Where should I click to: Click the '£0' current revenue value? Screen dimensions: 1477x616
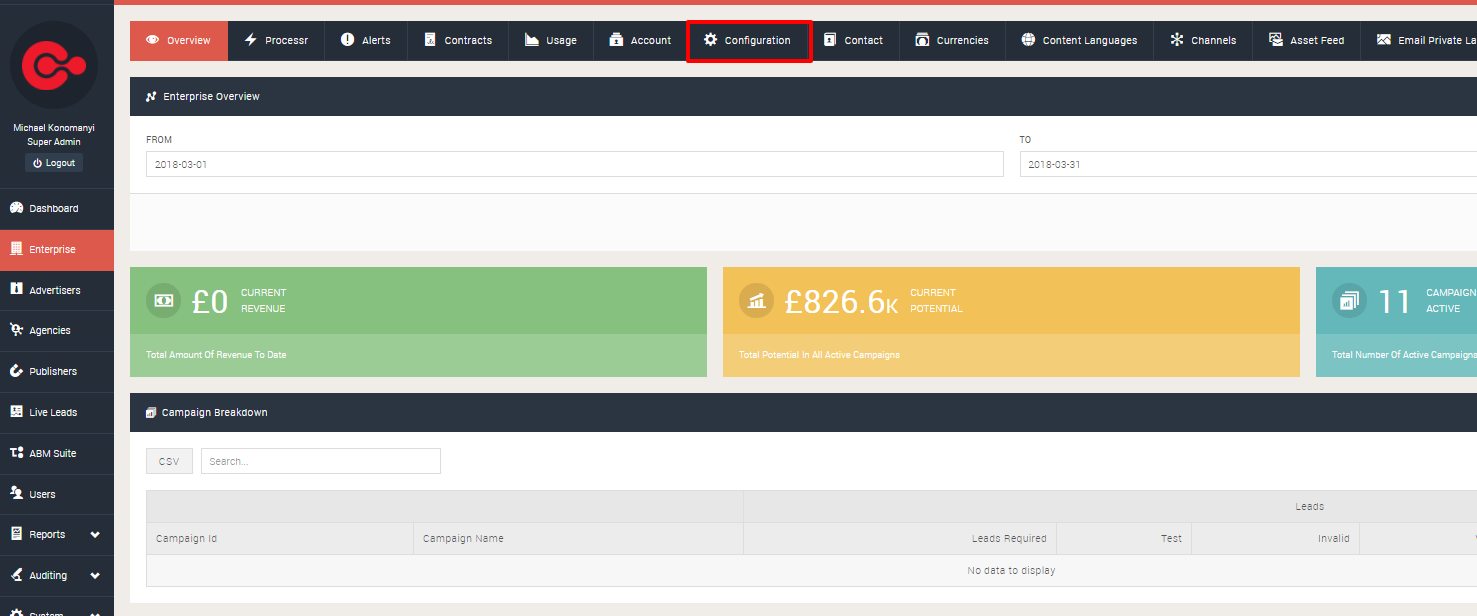pyautogui.click(x=210, y=301)
